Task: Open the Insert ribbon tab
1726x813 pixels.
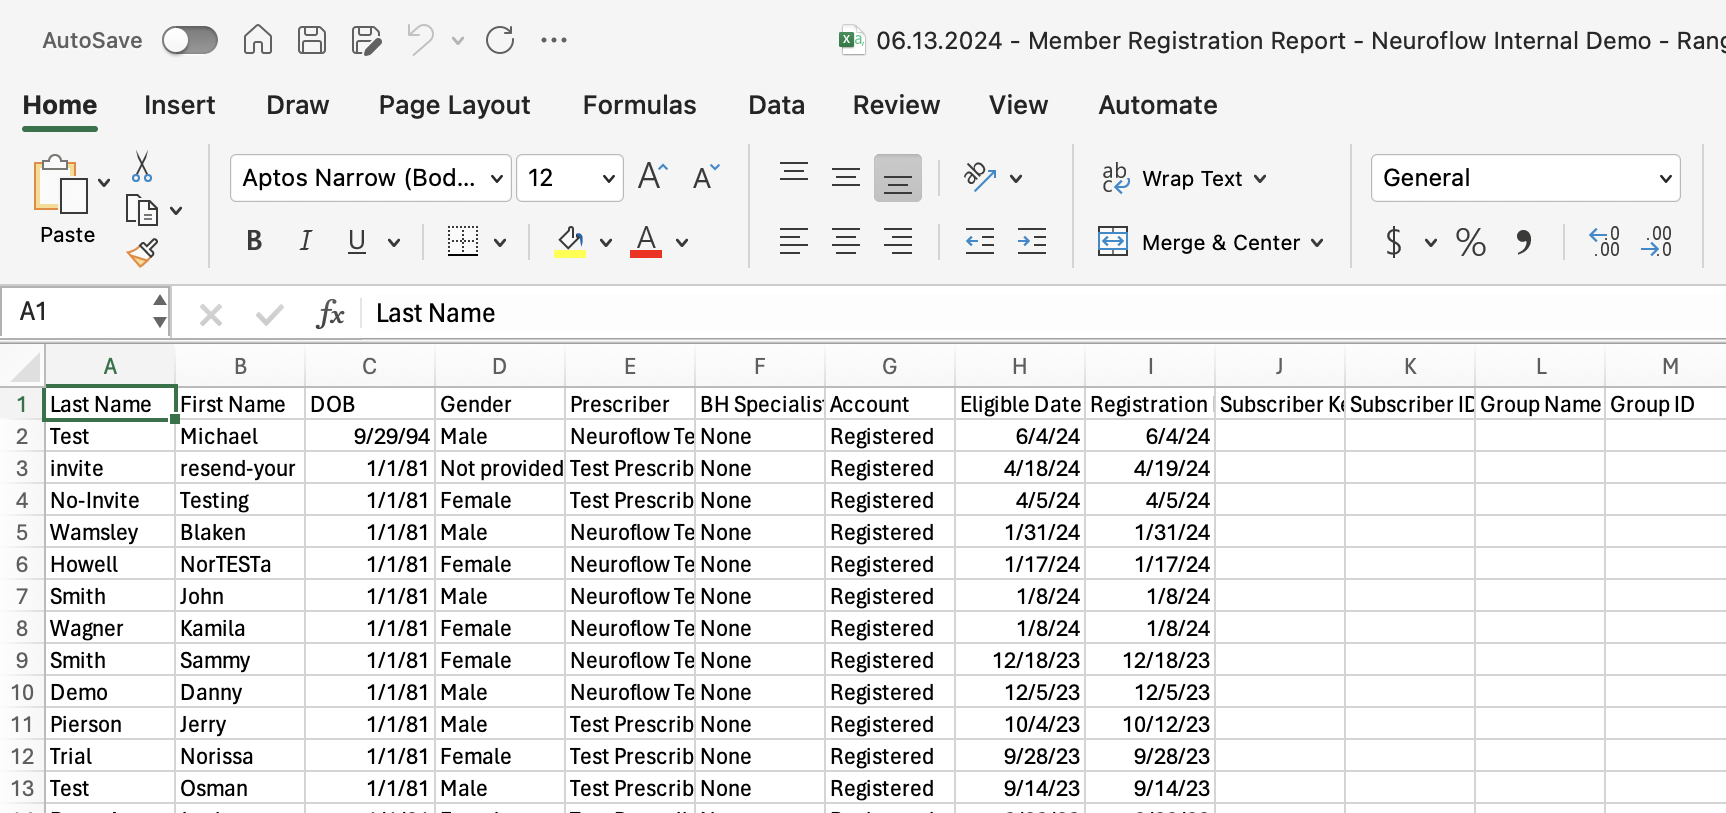Action: (179, 105)
